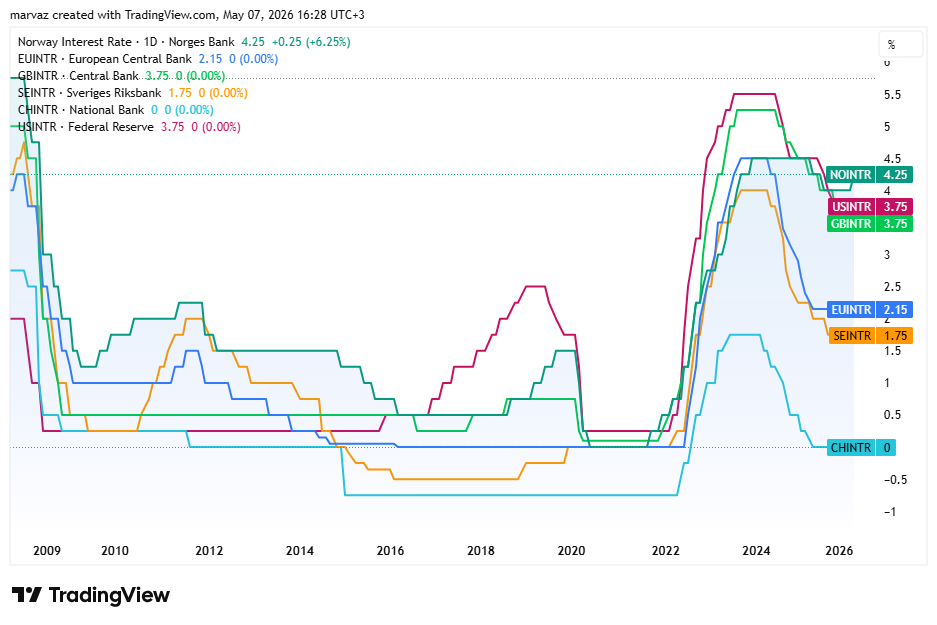The image size is (937, 625).
Task: Click the NOINTR 4.25 price label
Action: 869,174
